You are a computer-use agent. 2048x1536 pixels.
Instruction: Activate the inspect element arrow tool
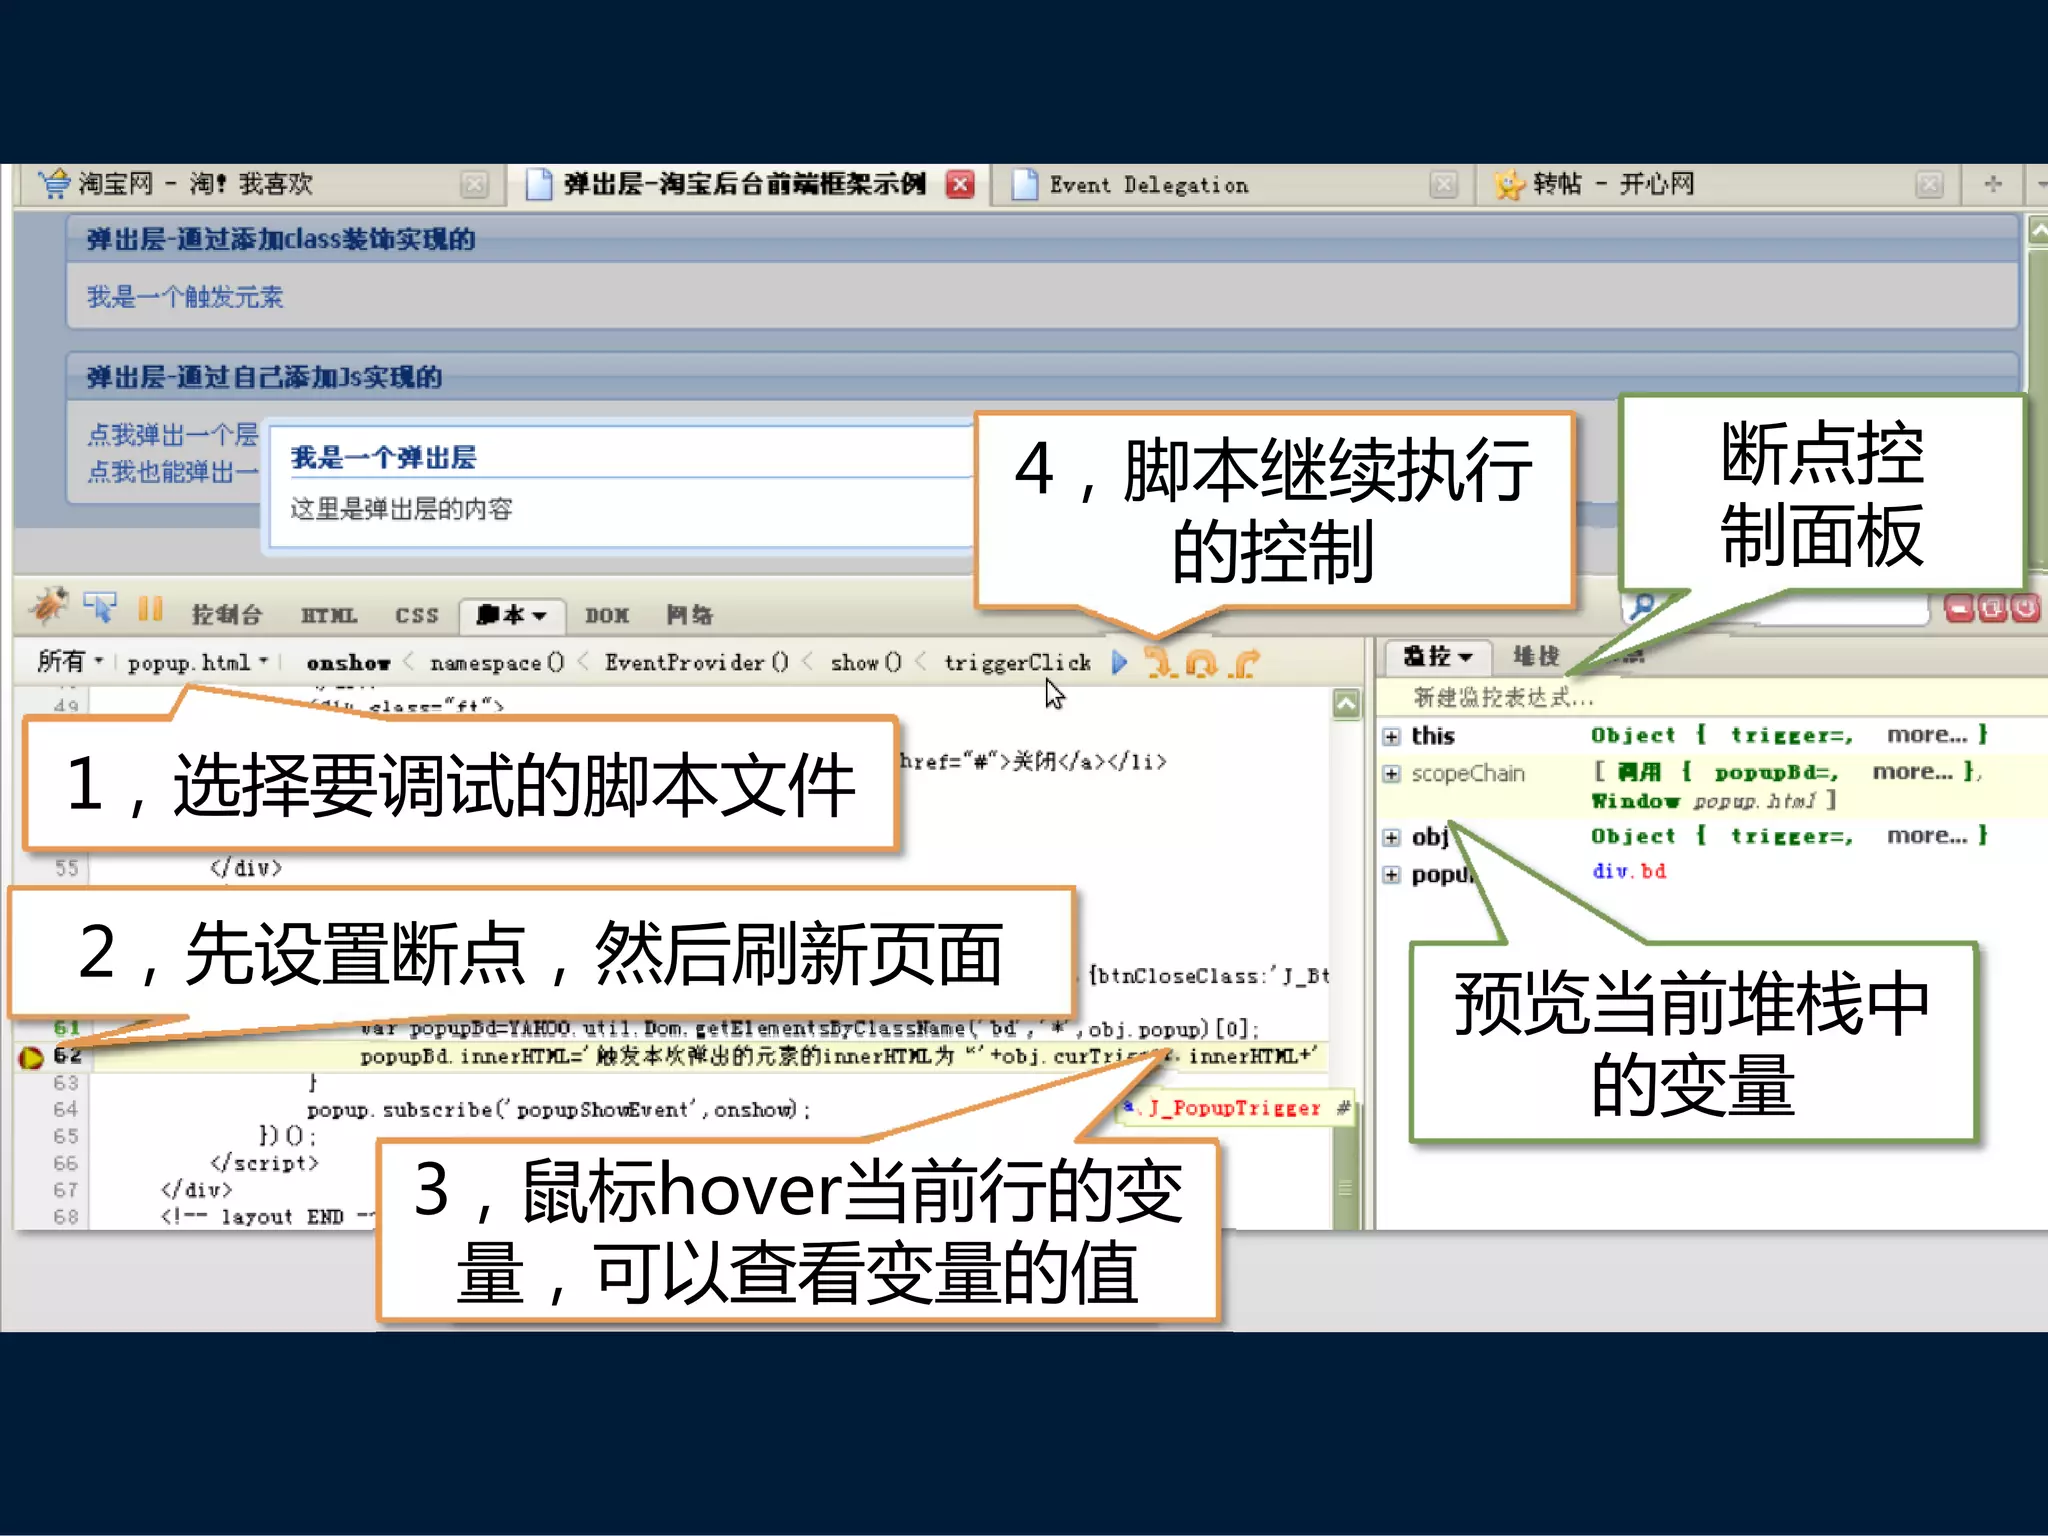point(99,607)
